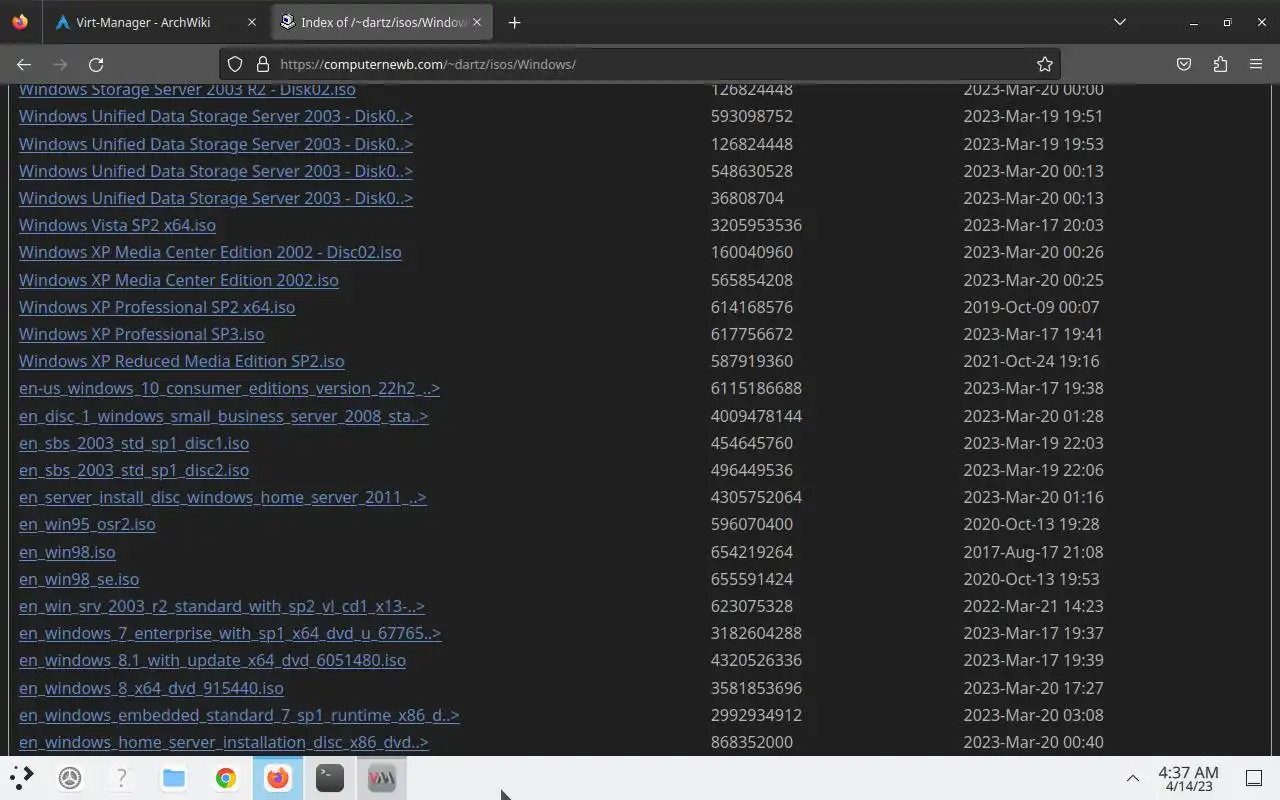This screenshot has height=800, width=1280.
Task: Select file size 654219264
Action: pyautogui.click(x=752, y=552)
